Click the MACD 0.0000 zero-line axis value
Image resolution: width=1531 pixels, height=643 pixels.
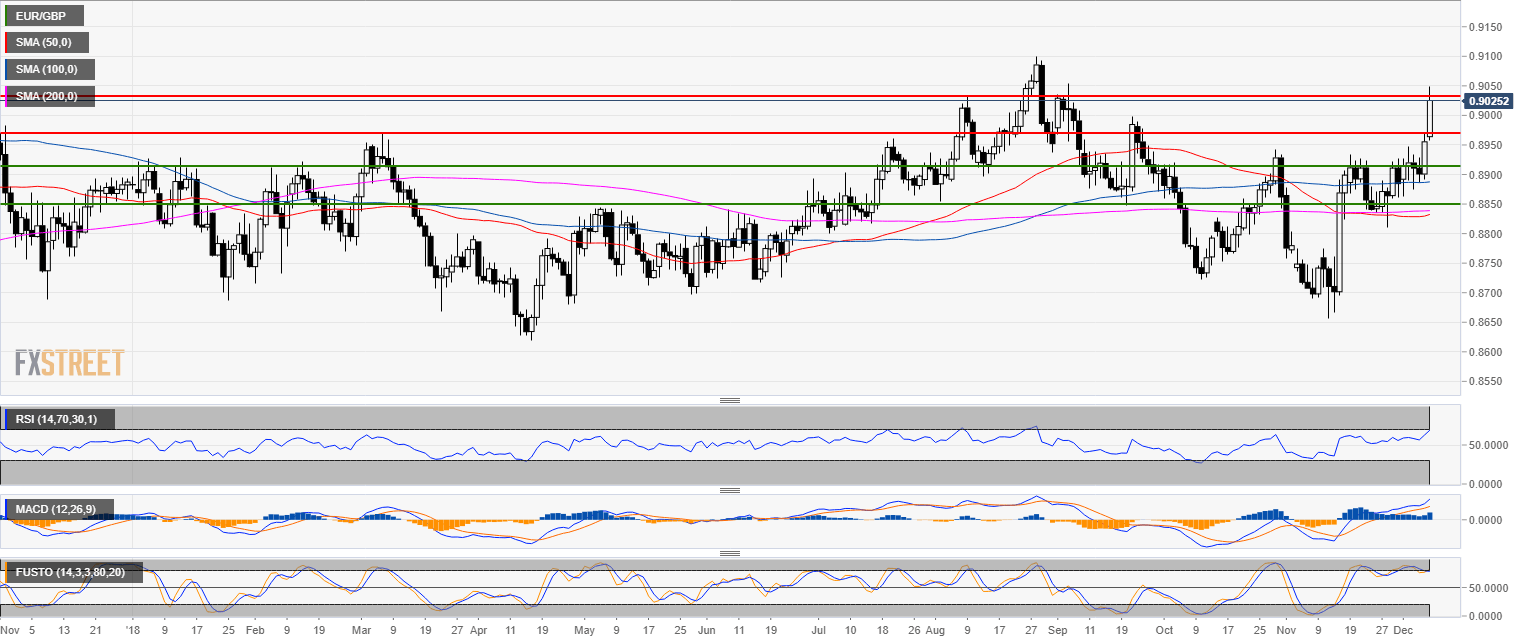[1488, 520]
